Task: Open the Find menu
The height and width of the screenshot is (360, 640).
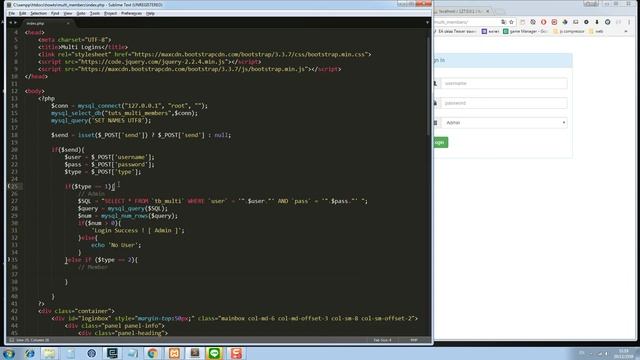Action: click(55, 13)
